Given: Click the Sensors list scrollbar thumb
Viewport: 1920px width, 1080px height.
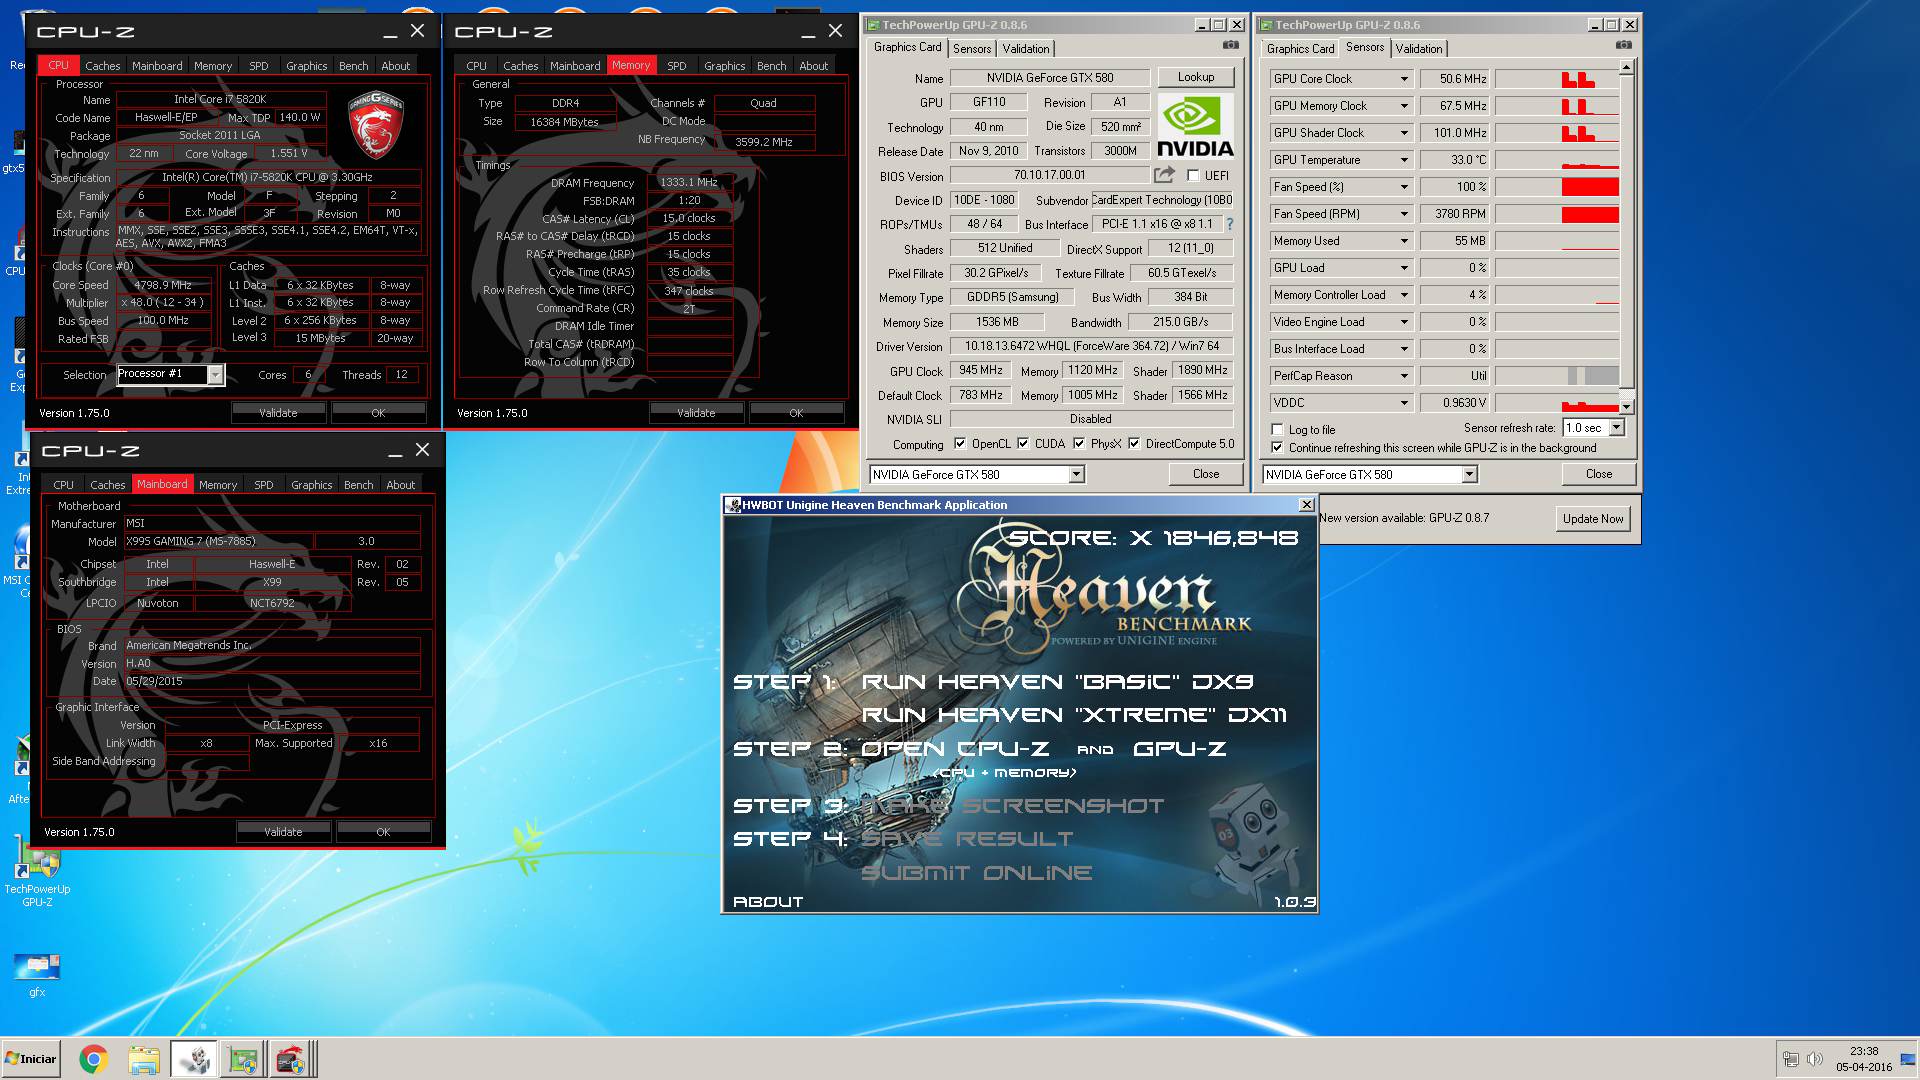Looking at the screenshot, I should [1626, 230].
